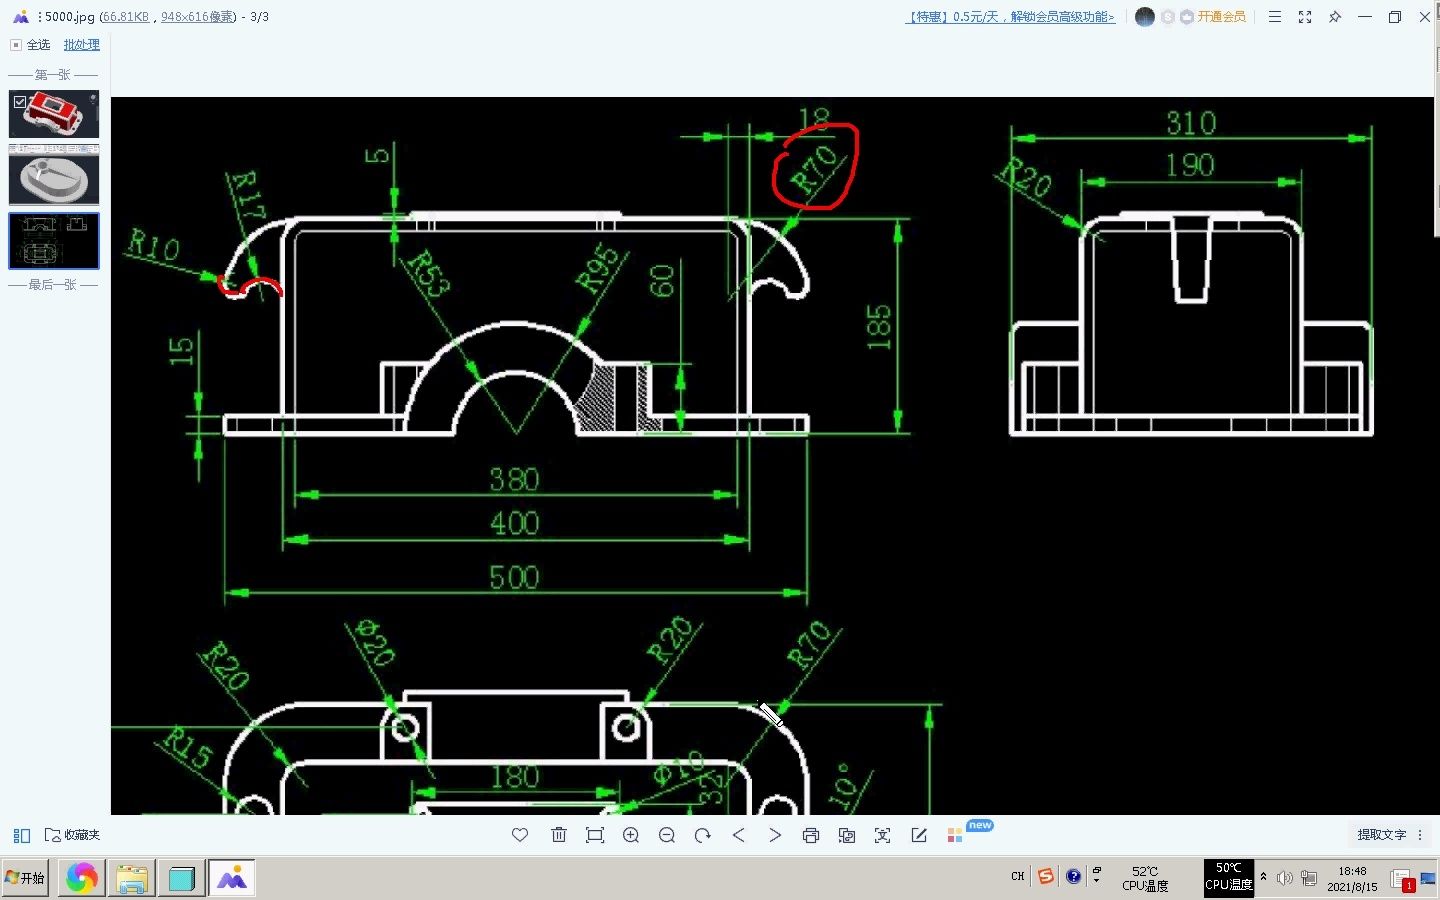The width and height of the screenshot is (1440, 900).
Task: Open the hamburger main menu
Action: tap(1275, 17)
